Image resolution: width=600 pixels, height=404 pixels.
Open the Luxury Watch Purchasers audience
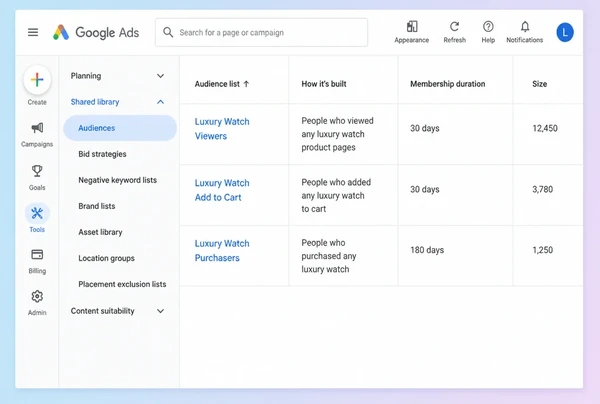click(x=222, y=251)
